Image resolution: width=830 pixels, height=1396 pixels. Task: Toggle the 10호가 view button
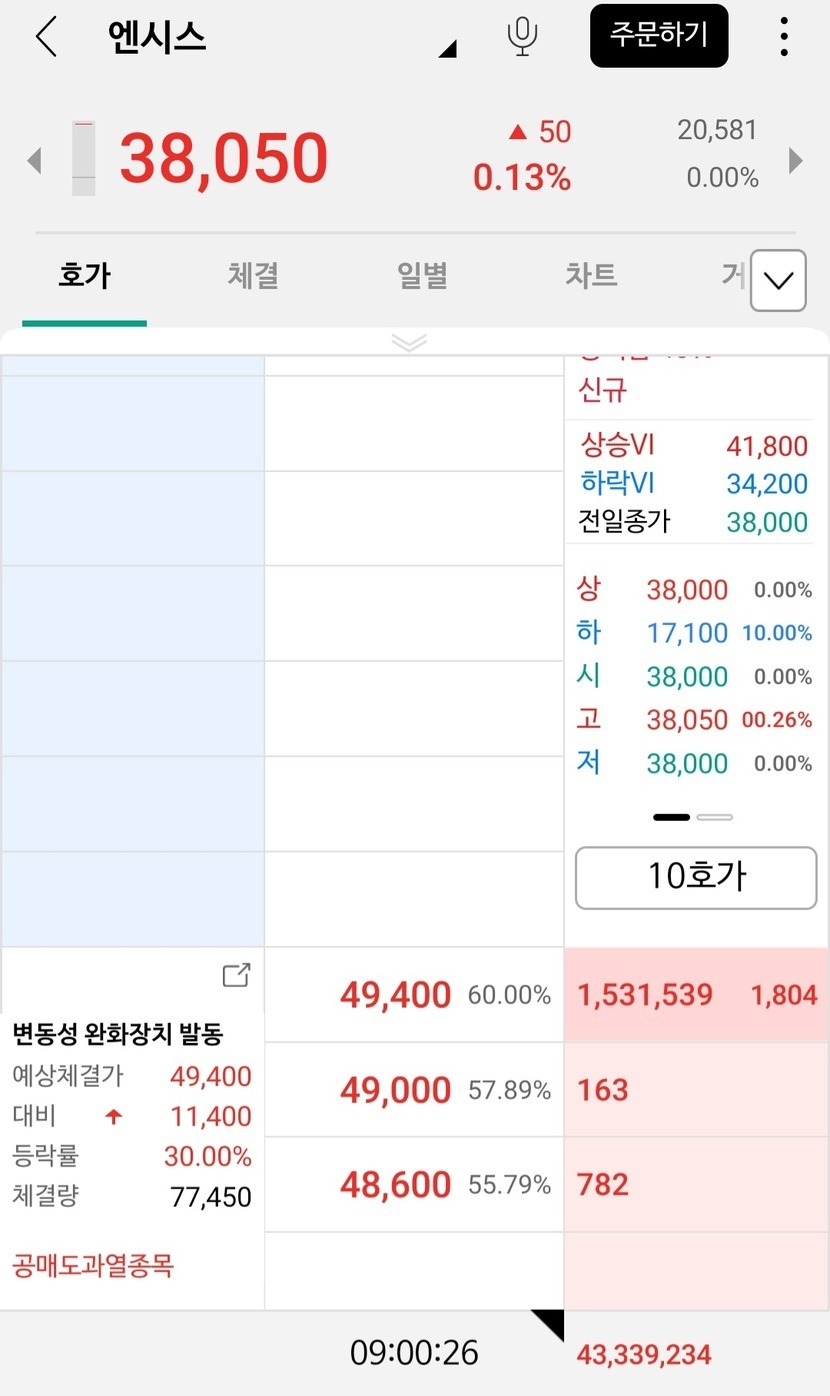[x=696, y=878]
